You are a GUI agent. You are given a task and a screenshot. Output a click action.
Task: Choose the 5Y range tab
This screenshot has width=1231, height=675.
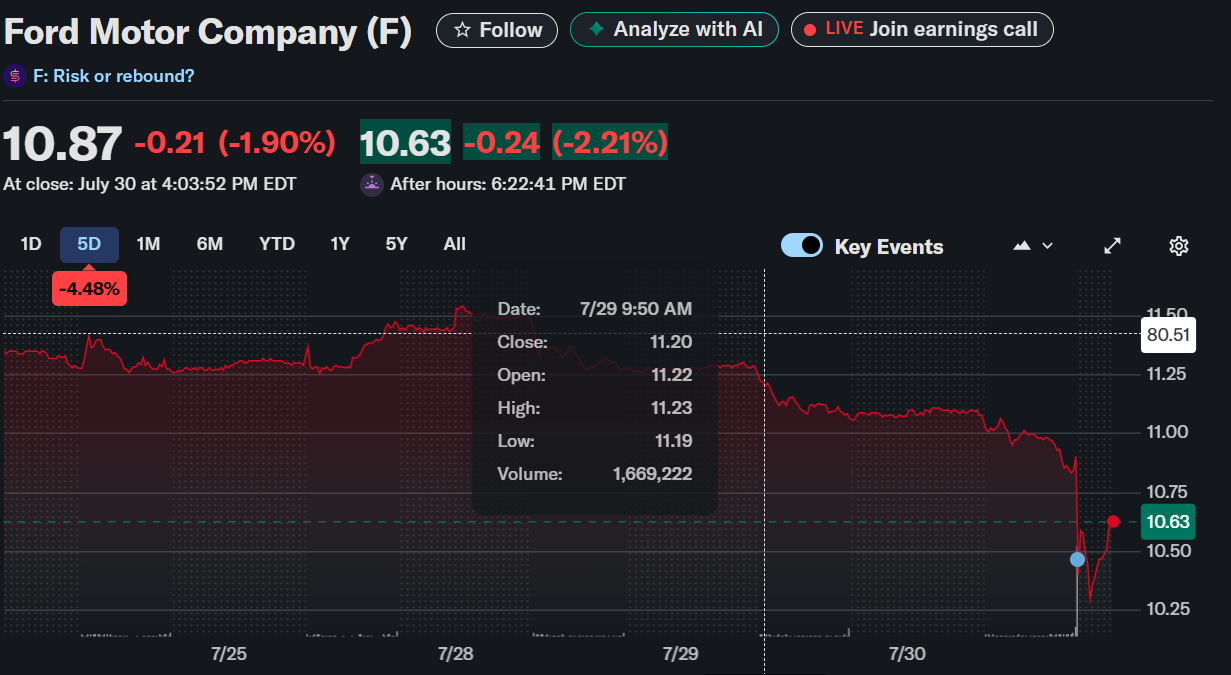pos(397,244)
